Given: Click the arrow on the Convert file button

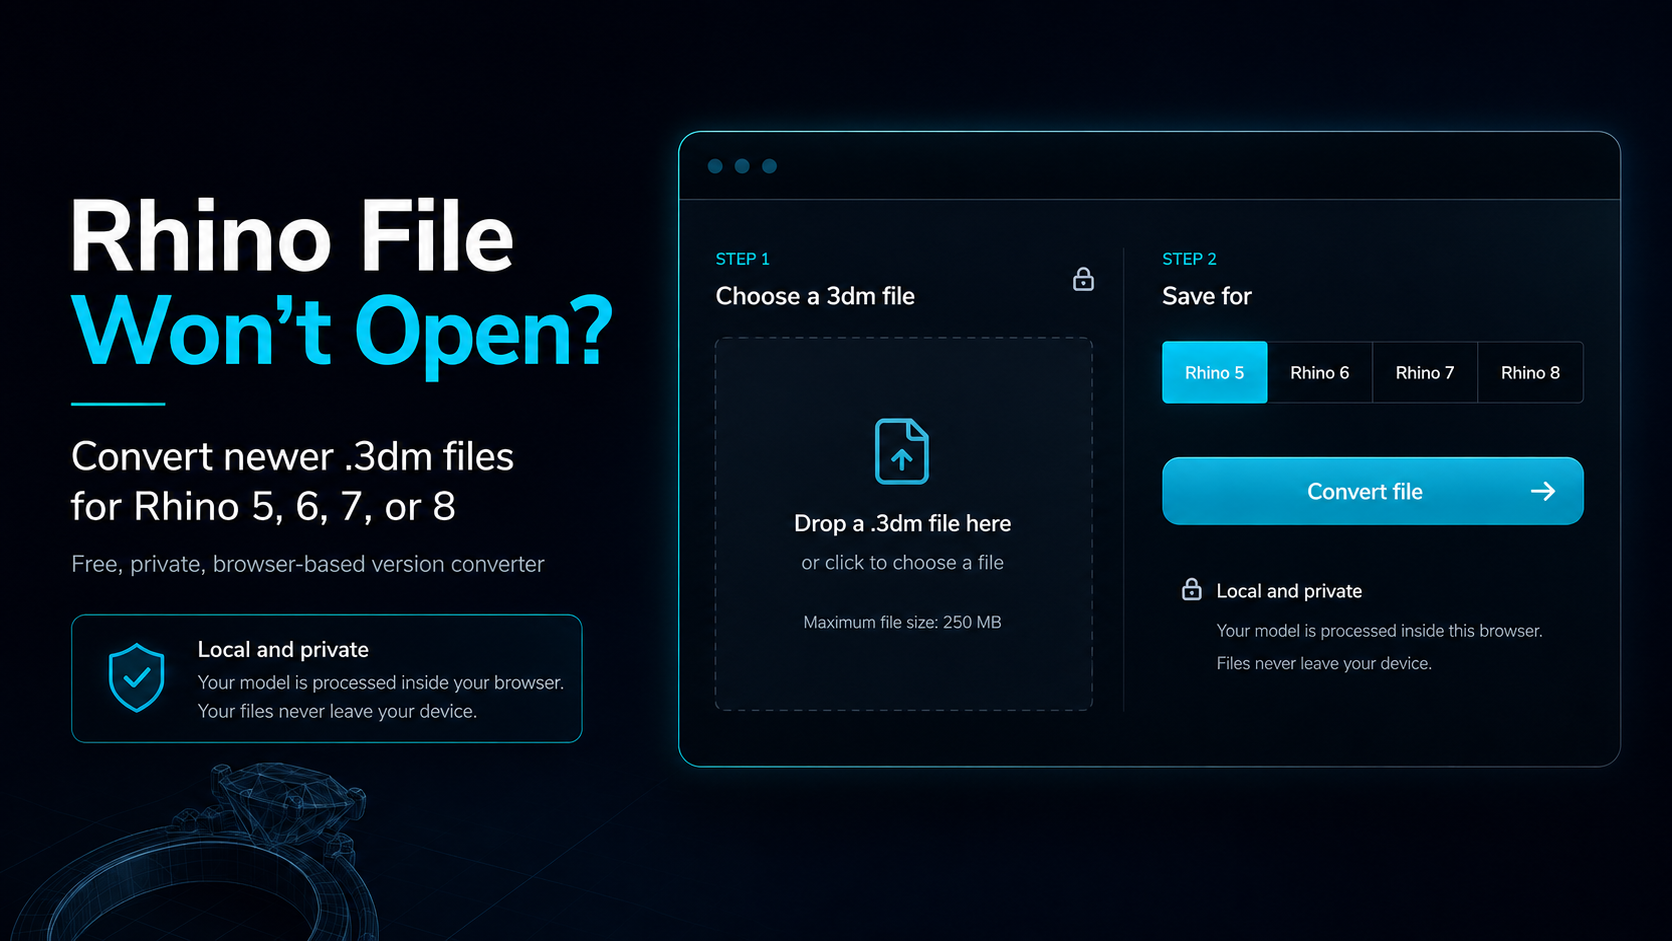Looking at the screenshot, I should [x=1543, y=491].
